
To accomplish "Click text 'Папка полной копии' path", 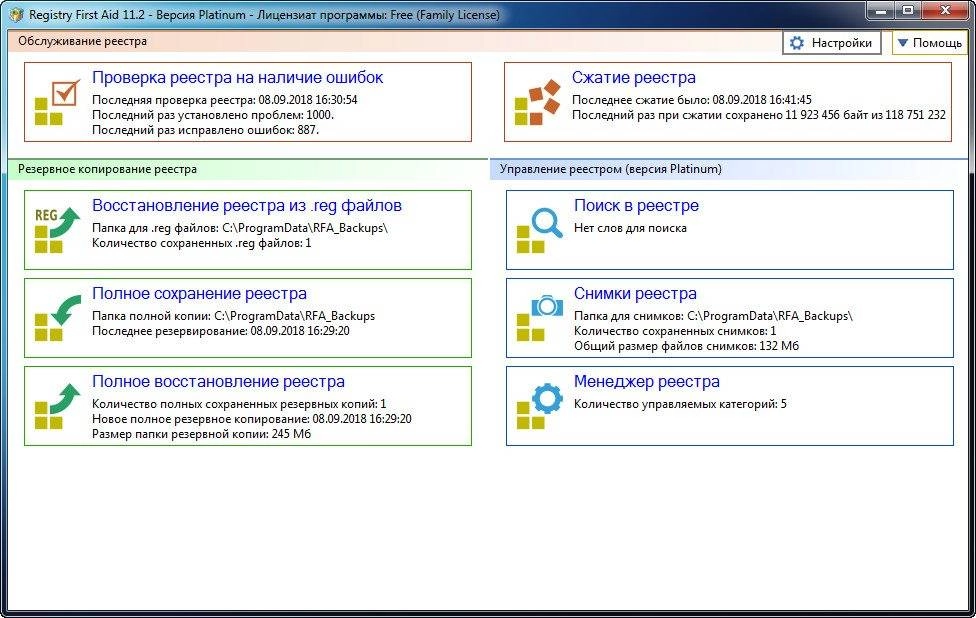I will (x=233, y=316).
